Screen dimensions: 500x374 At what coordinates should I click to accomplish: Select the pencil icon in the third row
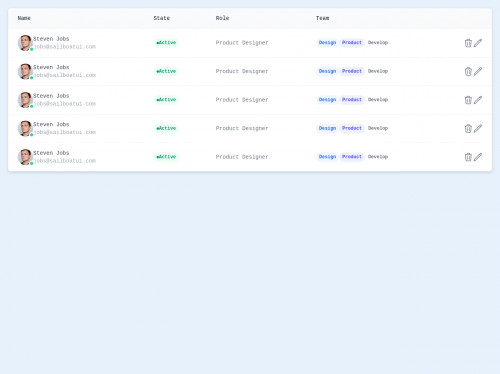pos(478,100)
